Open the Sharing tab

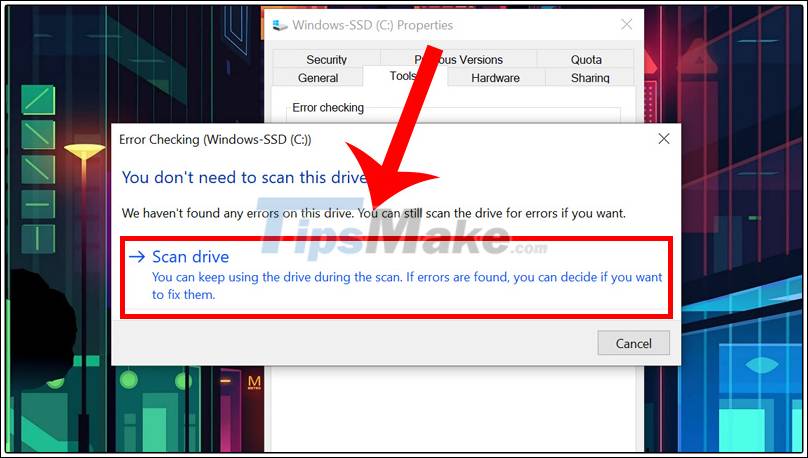pos(590,78)
